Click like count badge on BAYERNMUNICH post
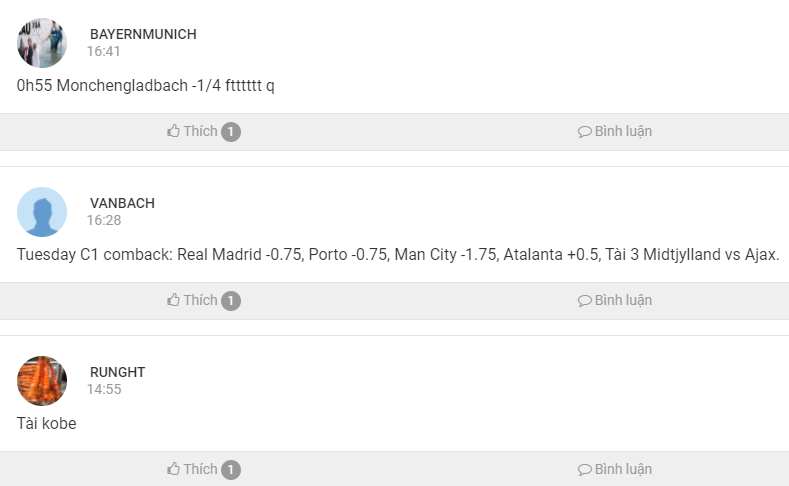This screenshot has width=789, height=486. (231, 132)
